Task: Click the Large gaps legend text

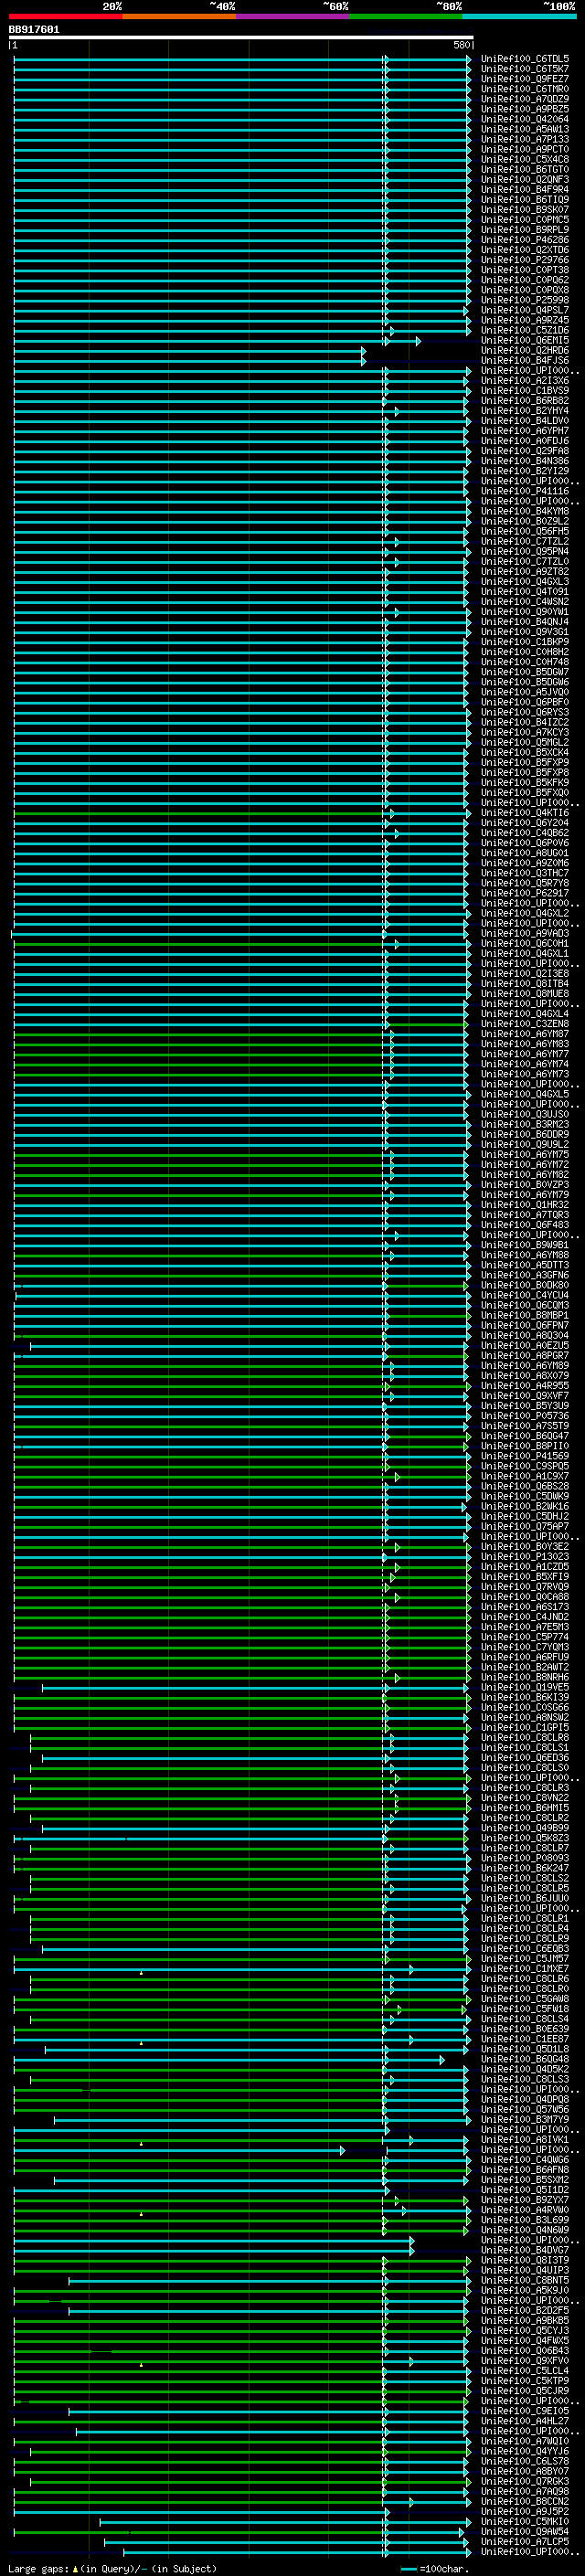Action: click(x=112, y=2568)
